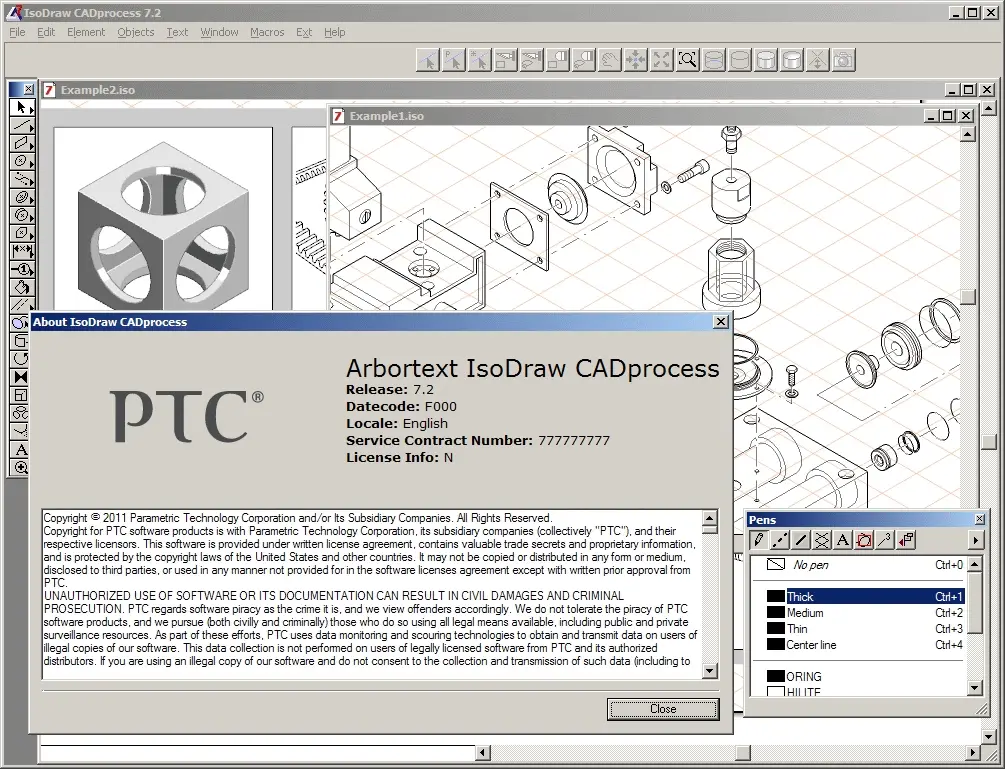This screenshot has height=769, width=1005.
Task: Click the four-arrows-inward center icon in the top toolbar
Action: [636, 60]
